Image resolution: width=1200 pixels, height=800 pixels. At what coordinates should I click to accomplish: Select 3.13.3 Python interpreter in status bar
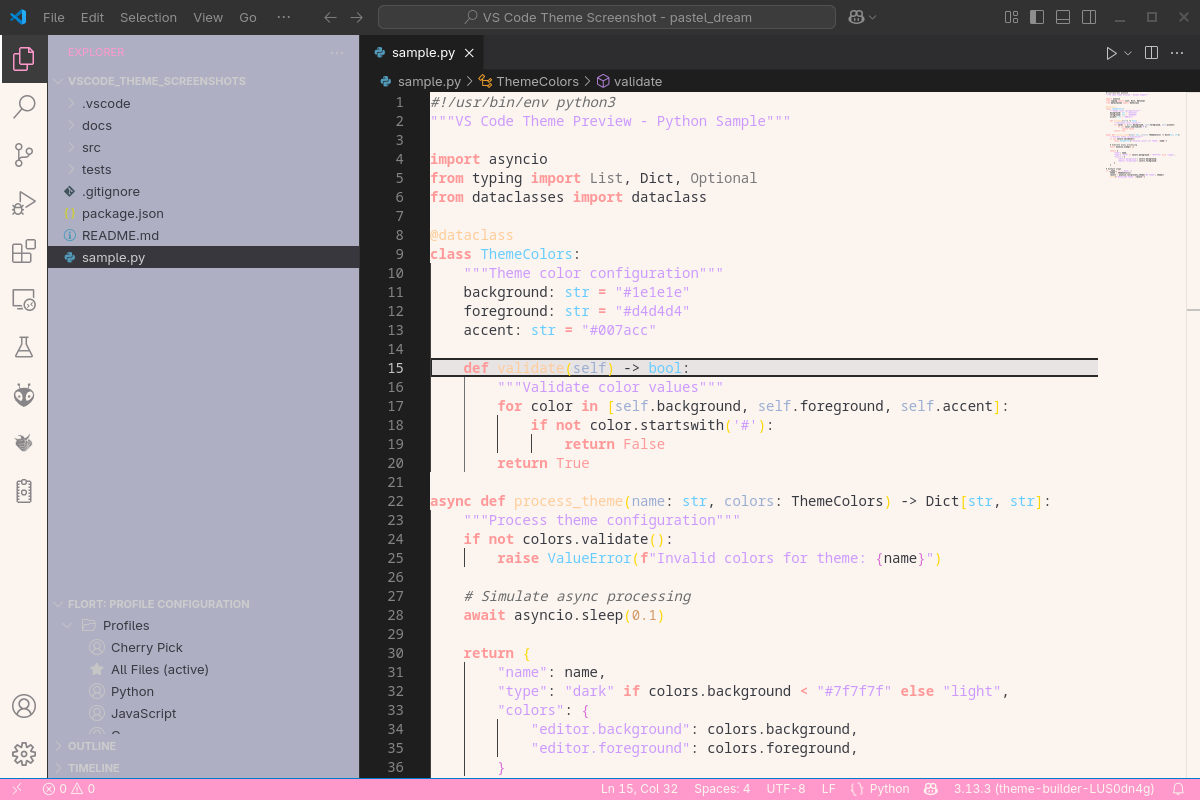tap(1054, 789)
